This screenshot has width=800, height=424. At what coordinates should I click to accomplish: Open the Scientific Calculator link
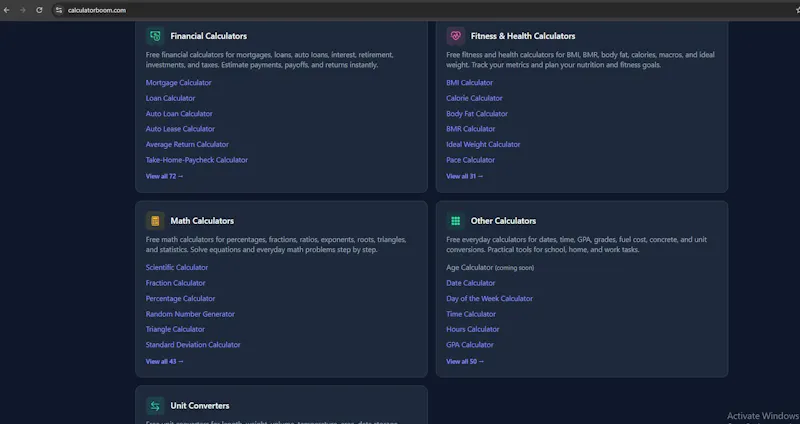[x=177, y=267]
